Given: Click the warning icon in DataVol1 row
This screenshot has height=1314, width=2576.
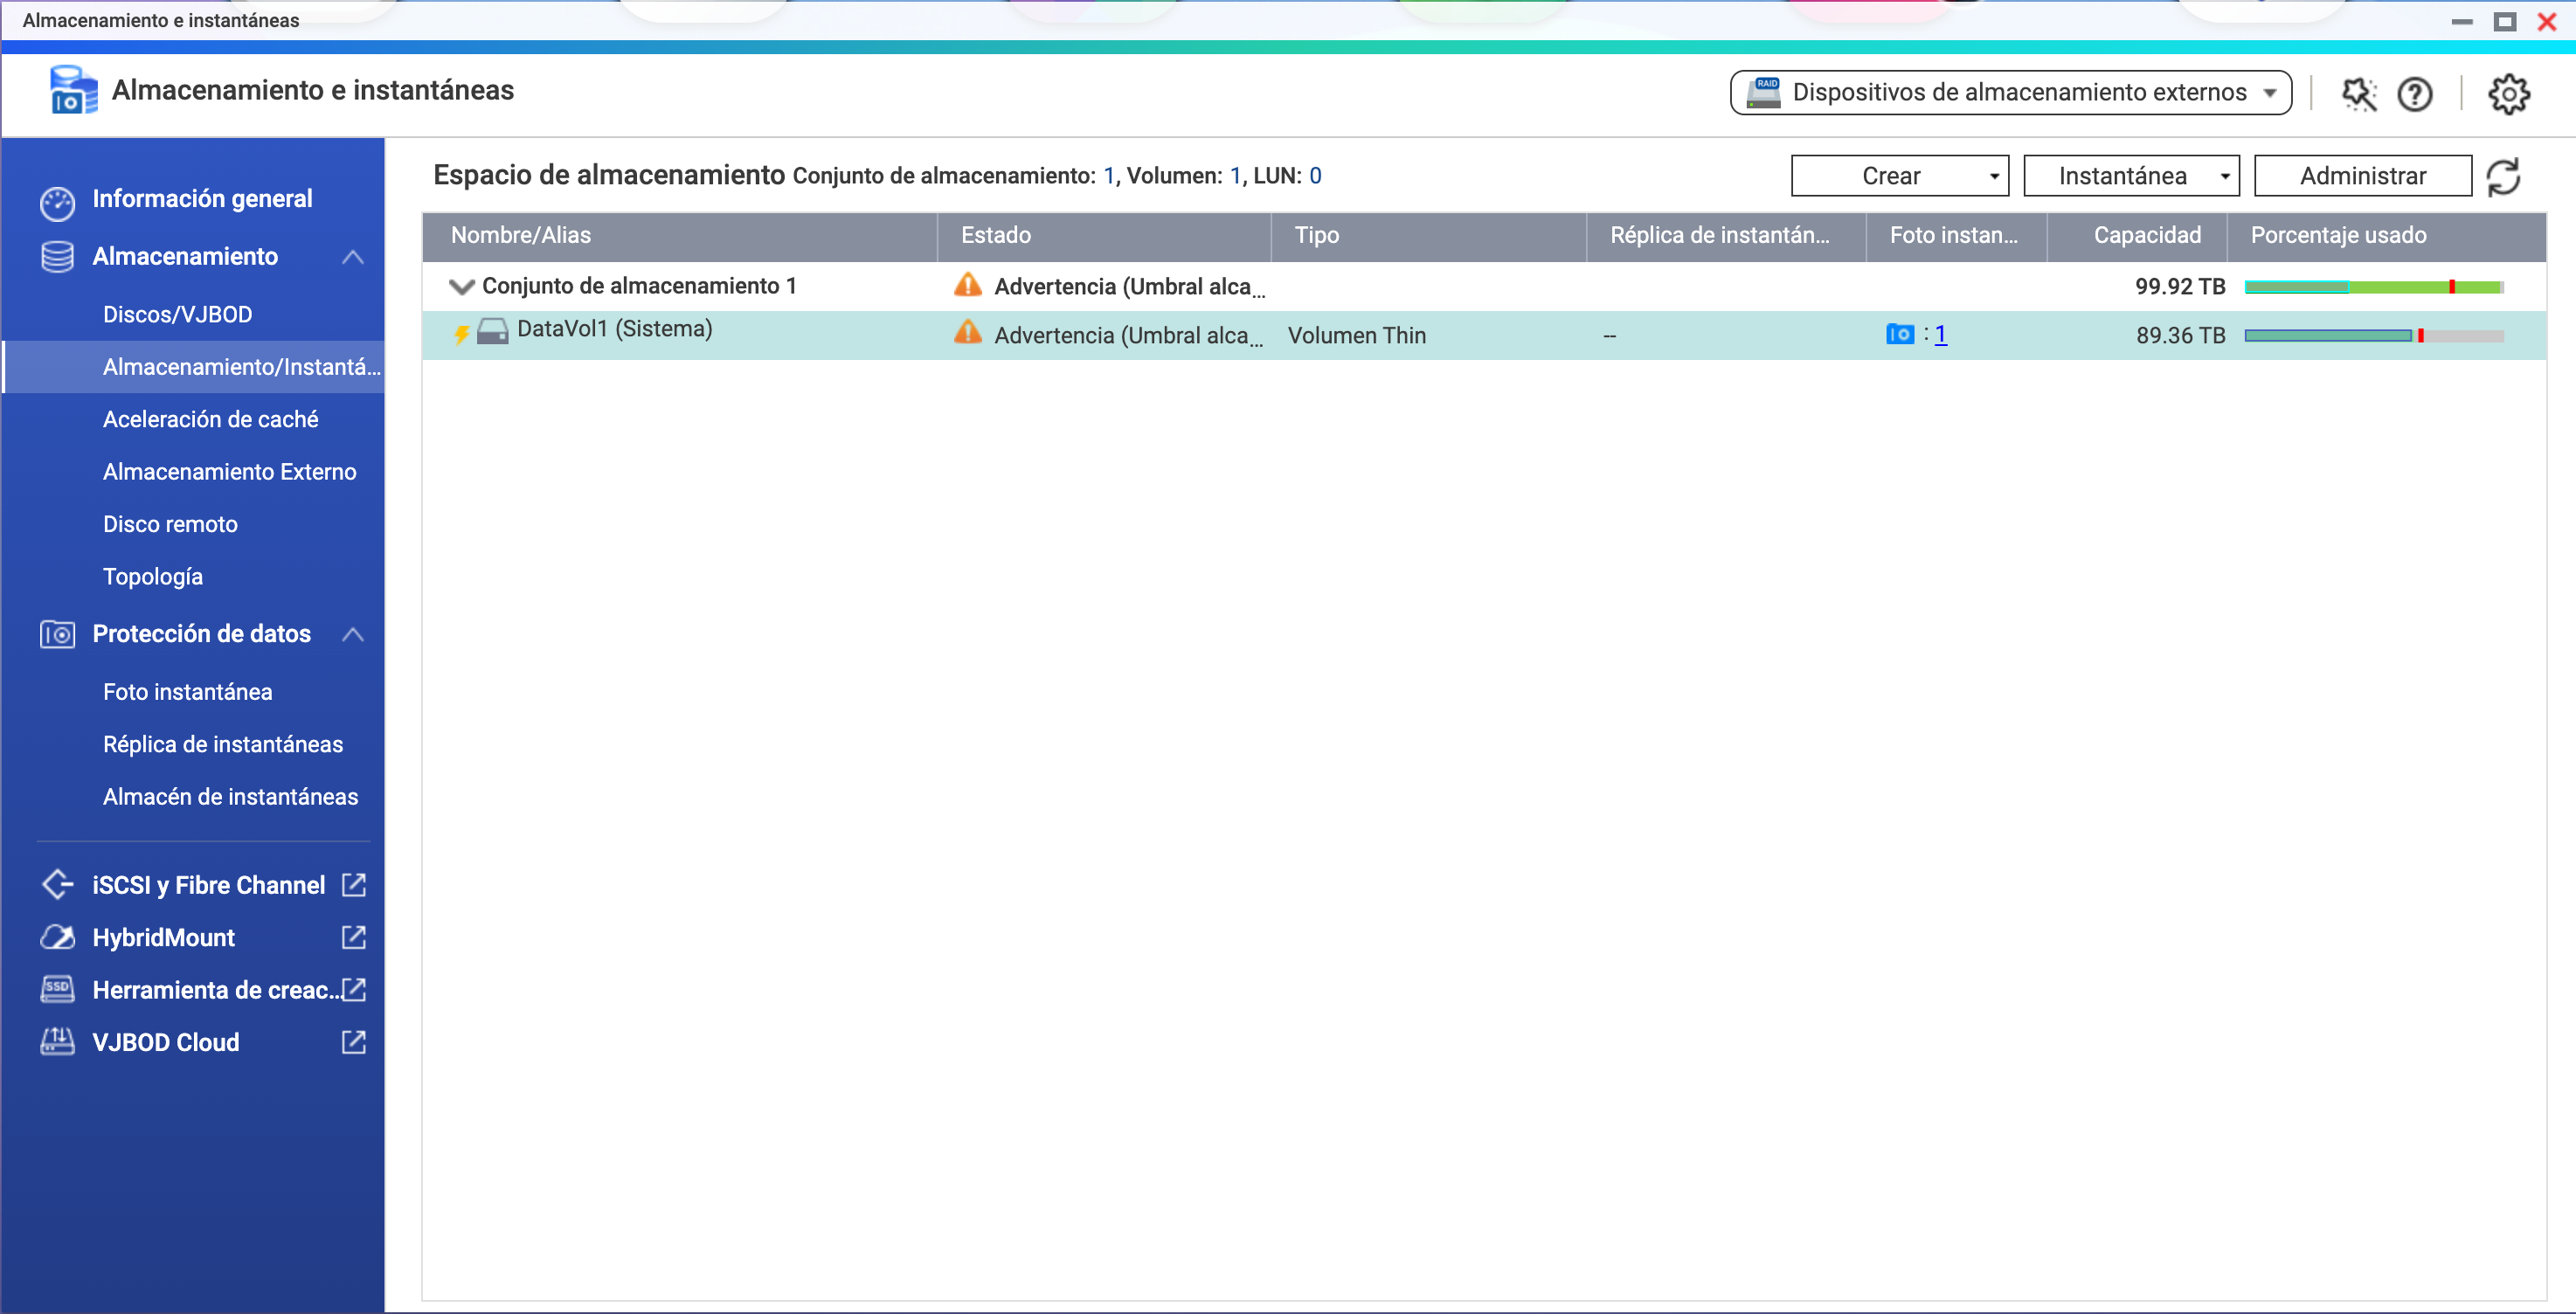Looking at the screenshot, I should tap(967, 333).
